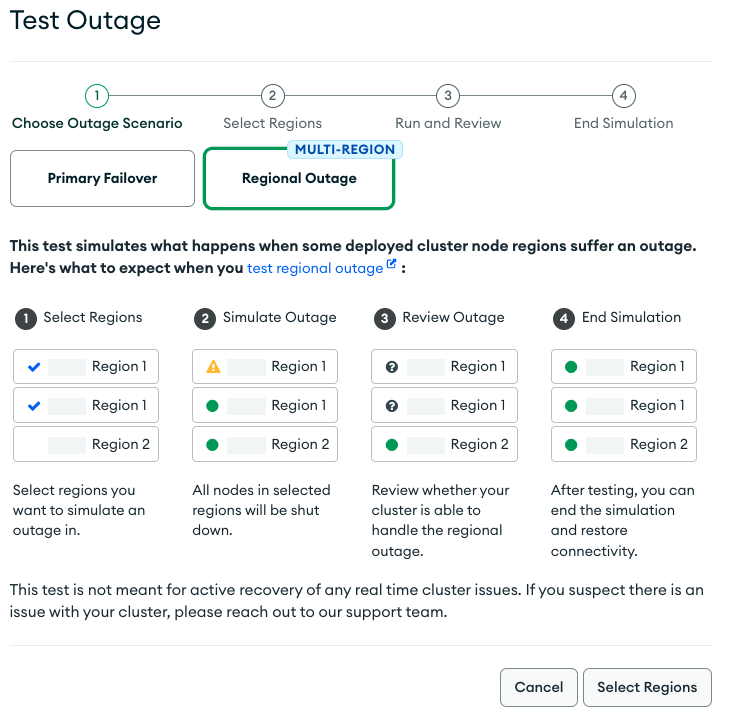Click the MULTI-REGION badge
729x716 pixels.
(344, 150)
